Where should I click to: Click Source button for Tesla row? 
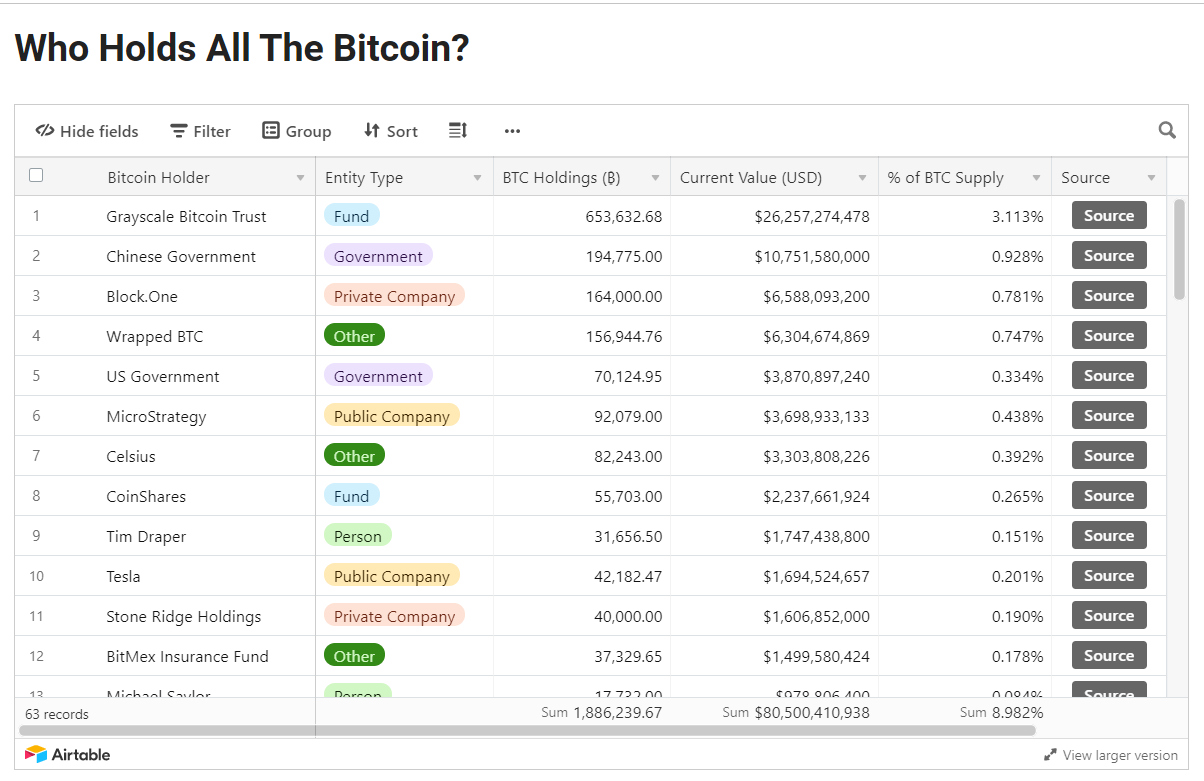tap(1109, 575)
